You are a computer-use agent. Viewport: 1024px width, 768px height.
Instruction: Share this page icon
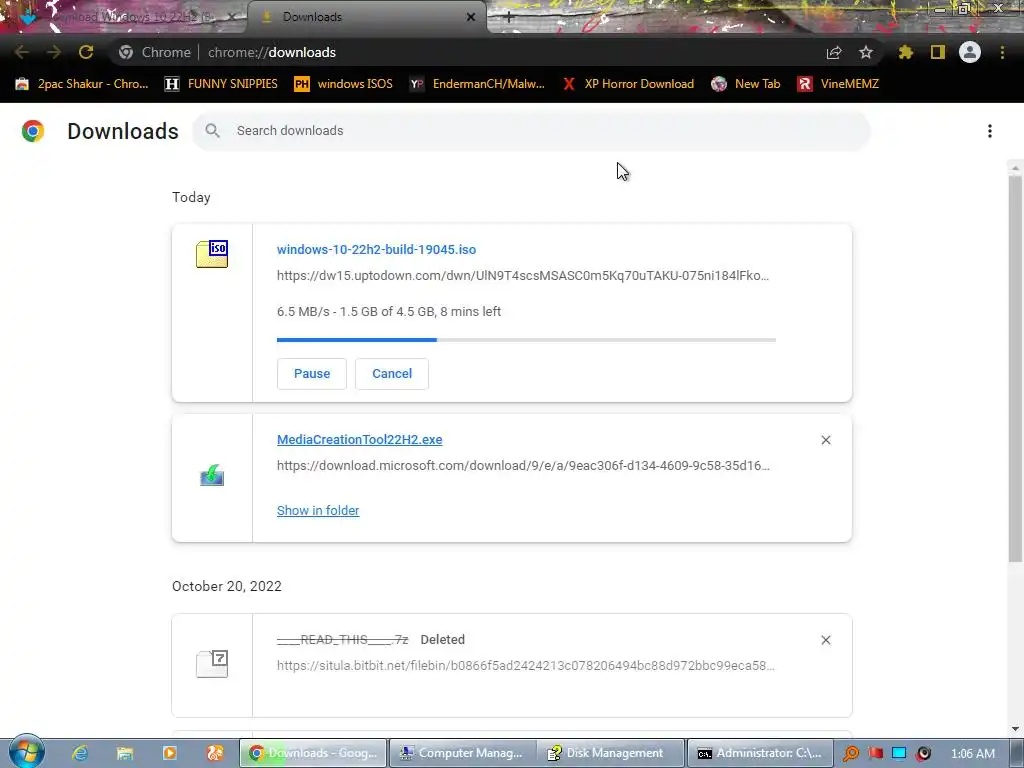(834, 52)
